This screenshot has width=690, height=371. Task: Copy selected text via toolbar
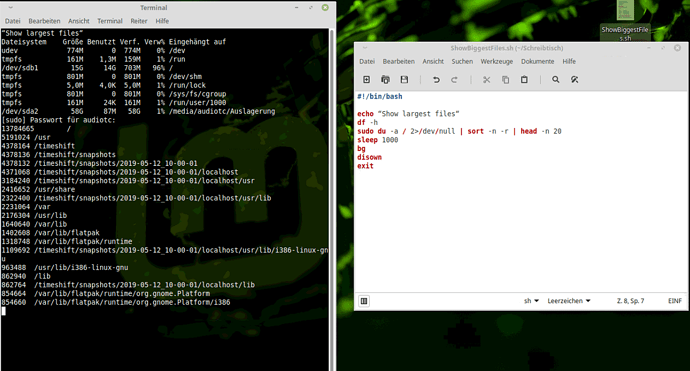(x=505, y=80)
